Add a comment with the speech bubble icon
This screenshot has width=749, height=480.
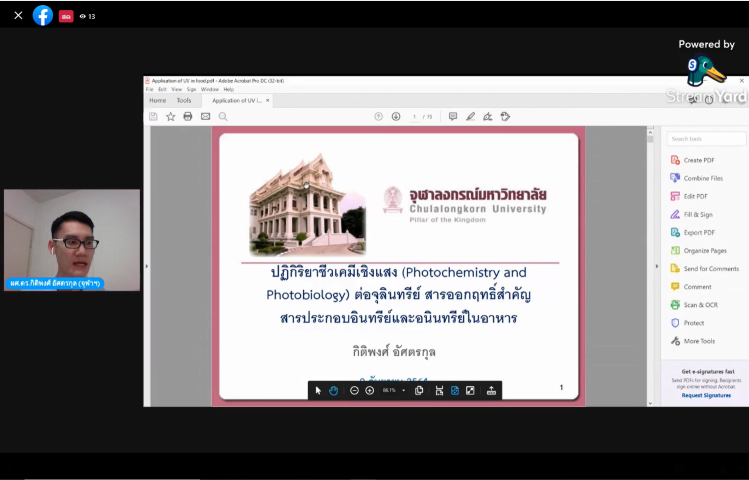point(453,117)
